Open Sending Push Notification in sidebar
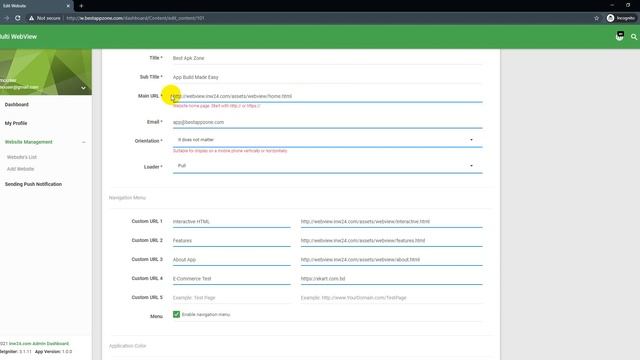 tap(33, 184)
